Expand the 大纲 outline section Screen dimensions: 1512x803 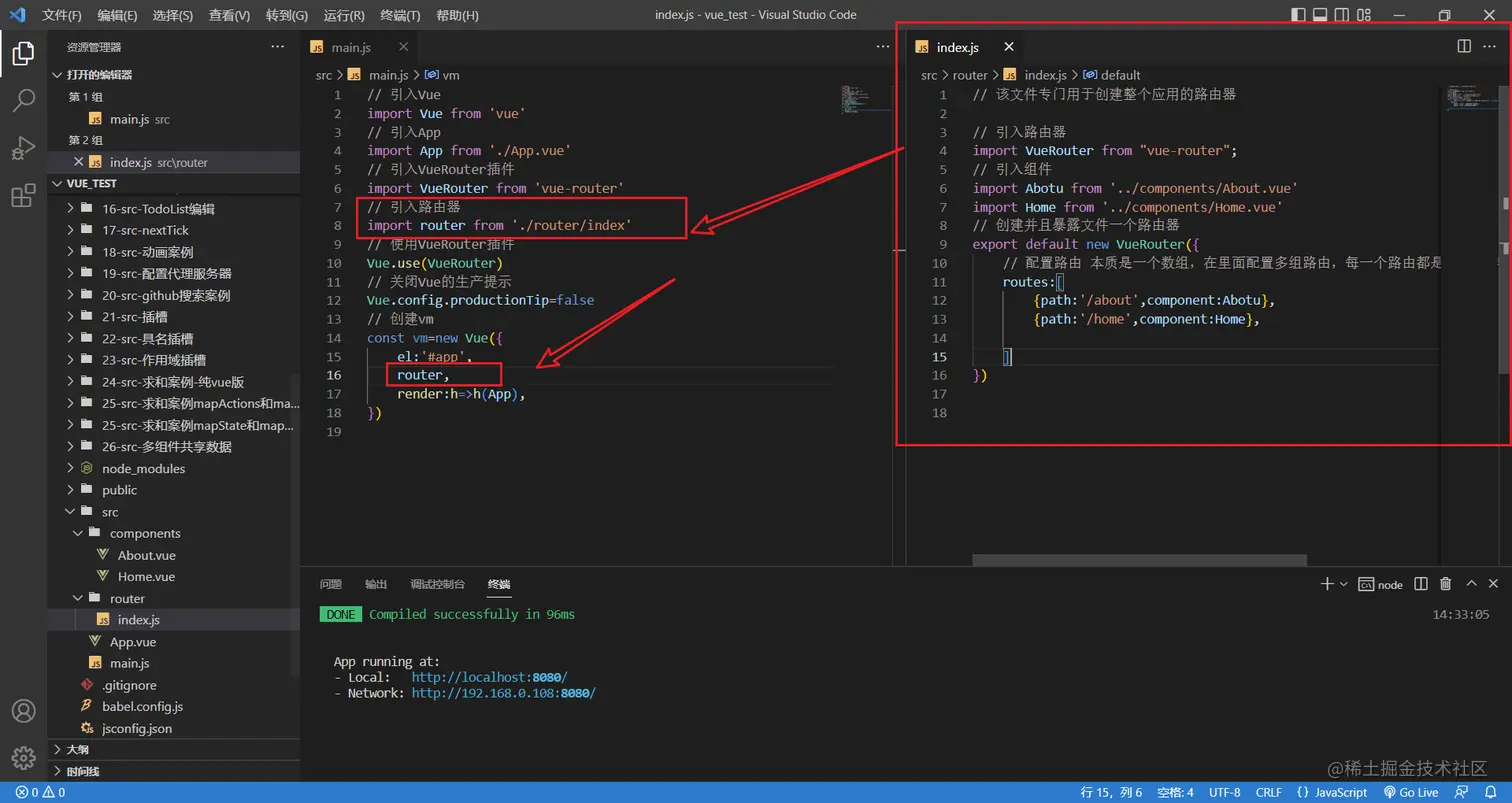[x=174, y=749]
